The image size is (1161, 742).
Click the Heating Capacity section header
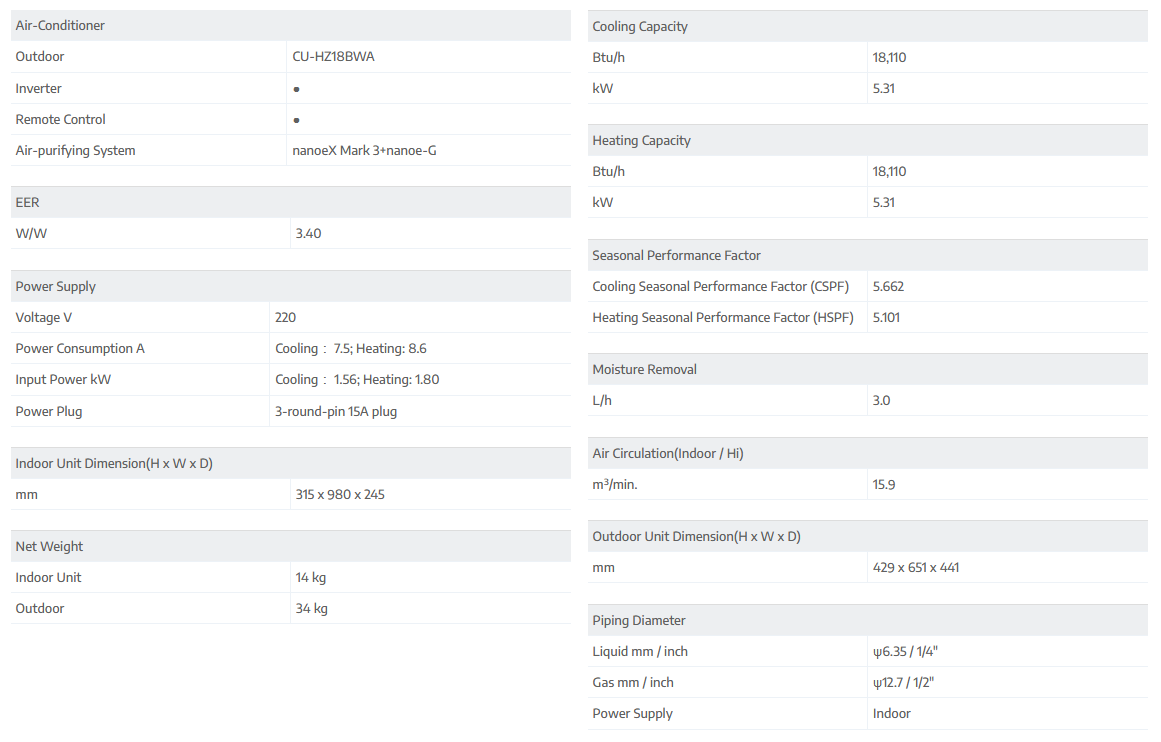(x=641, y=141)
